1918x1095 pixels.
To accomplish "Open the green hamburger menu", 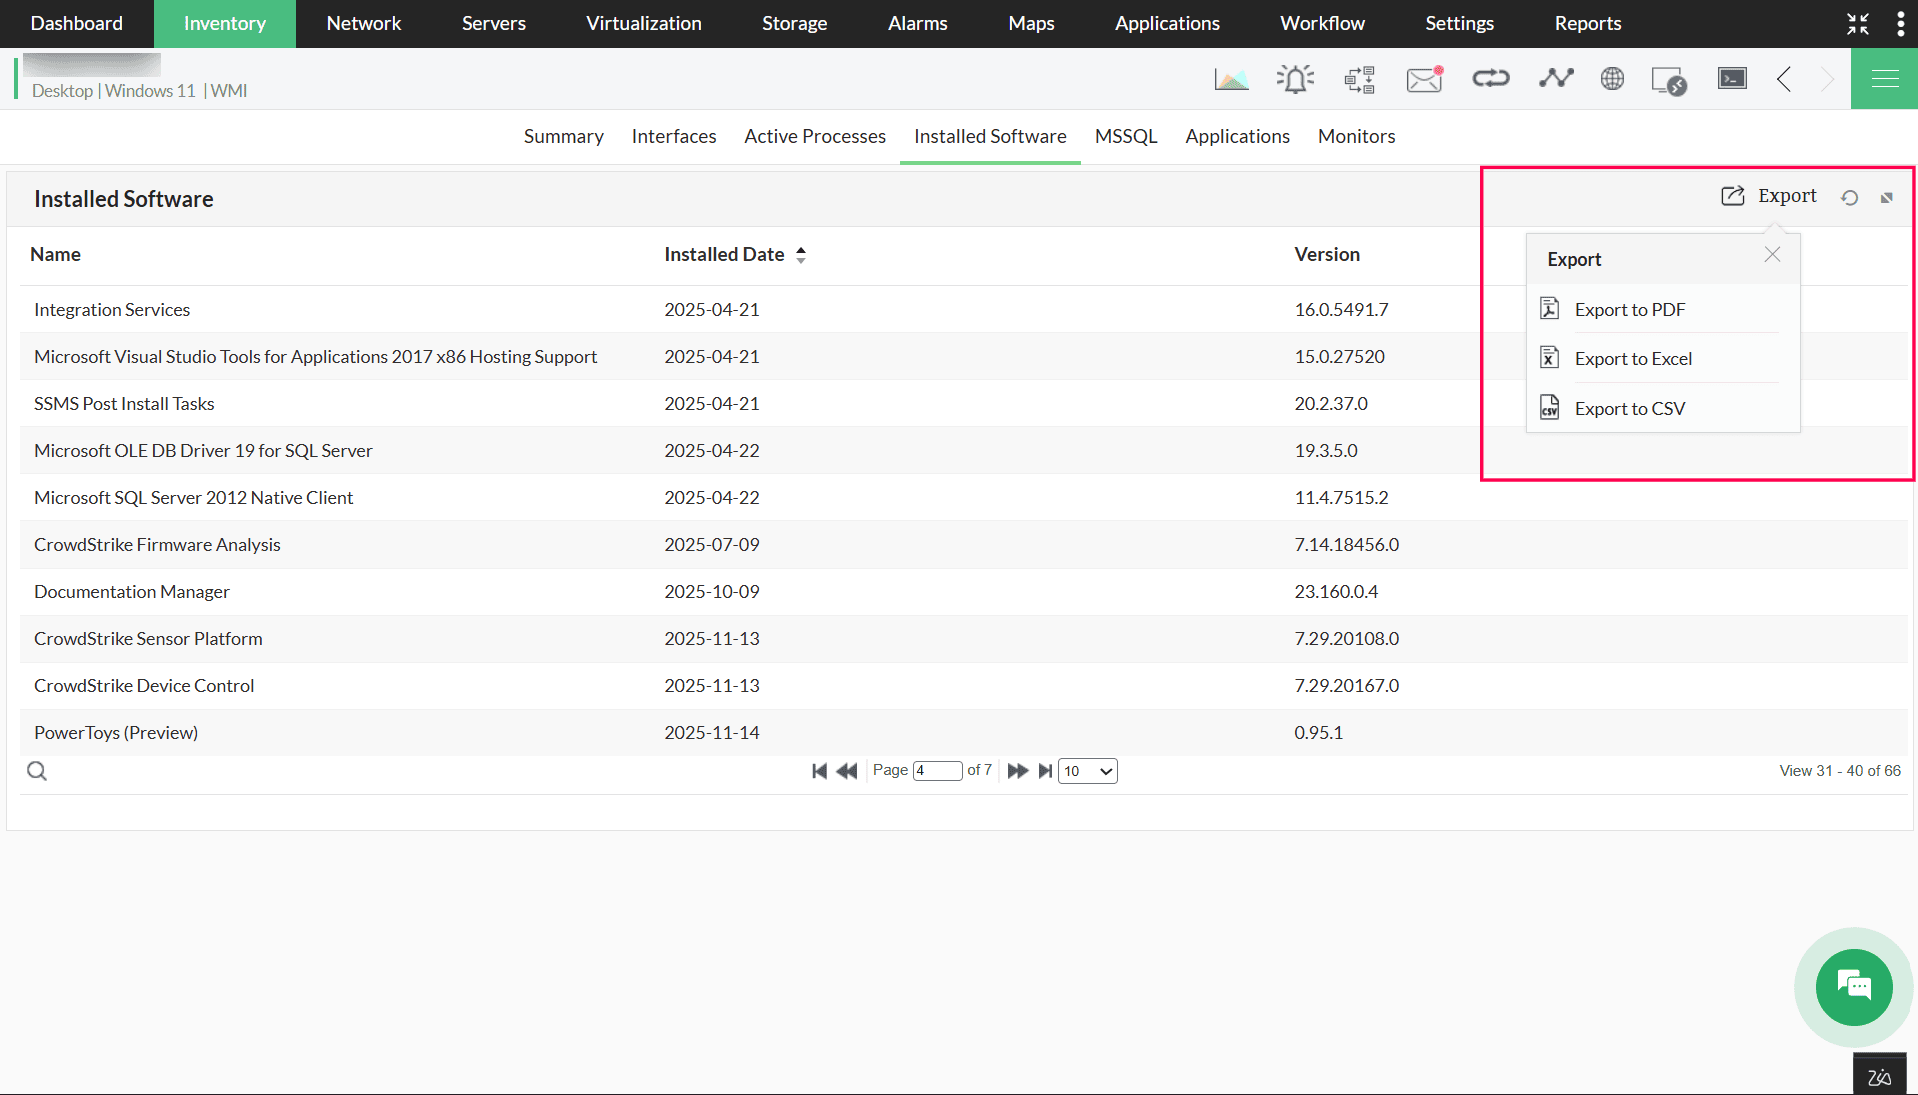I will 1885,79.
